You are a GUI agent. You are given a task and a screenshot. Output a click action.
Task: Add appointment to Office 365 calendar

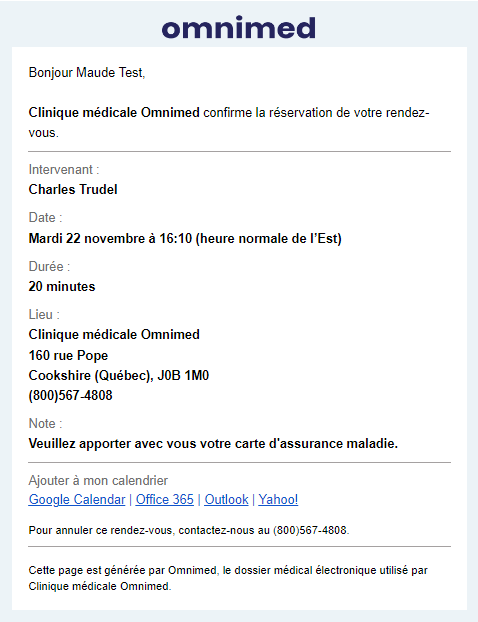[165, 499]
